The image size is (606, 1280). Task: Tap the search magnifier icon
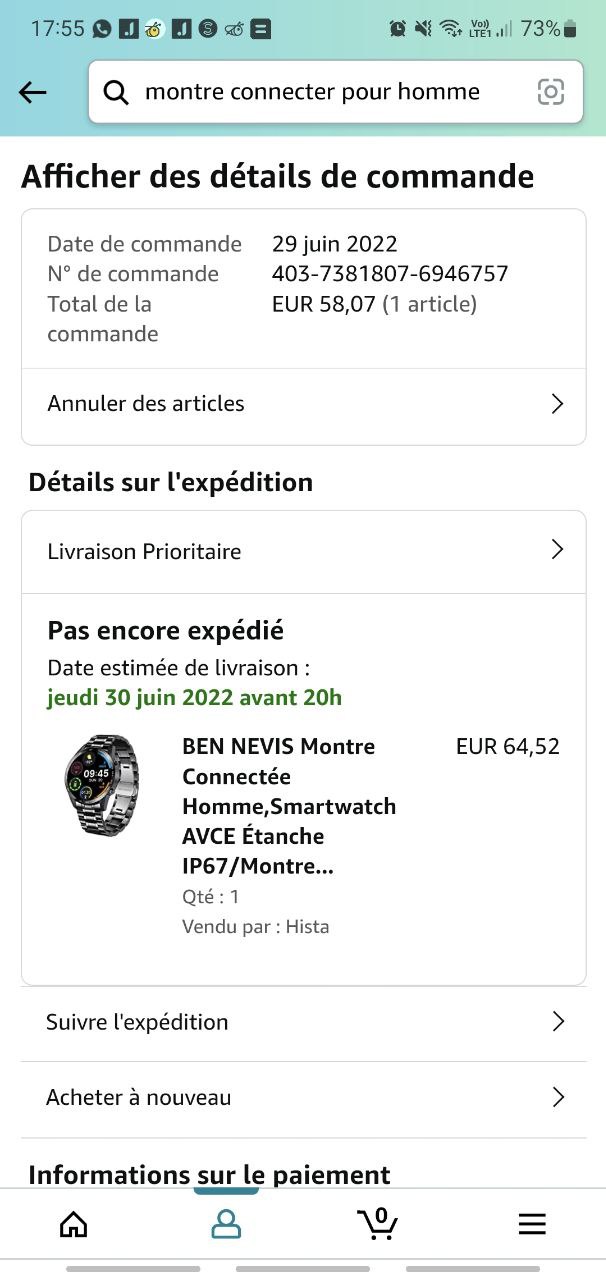click(116, 93)
